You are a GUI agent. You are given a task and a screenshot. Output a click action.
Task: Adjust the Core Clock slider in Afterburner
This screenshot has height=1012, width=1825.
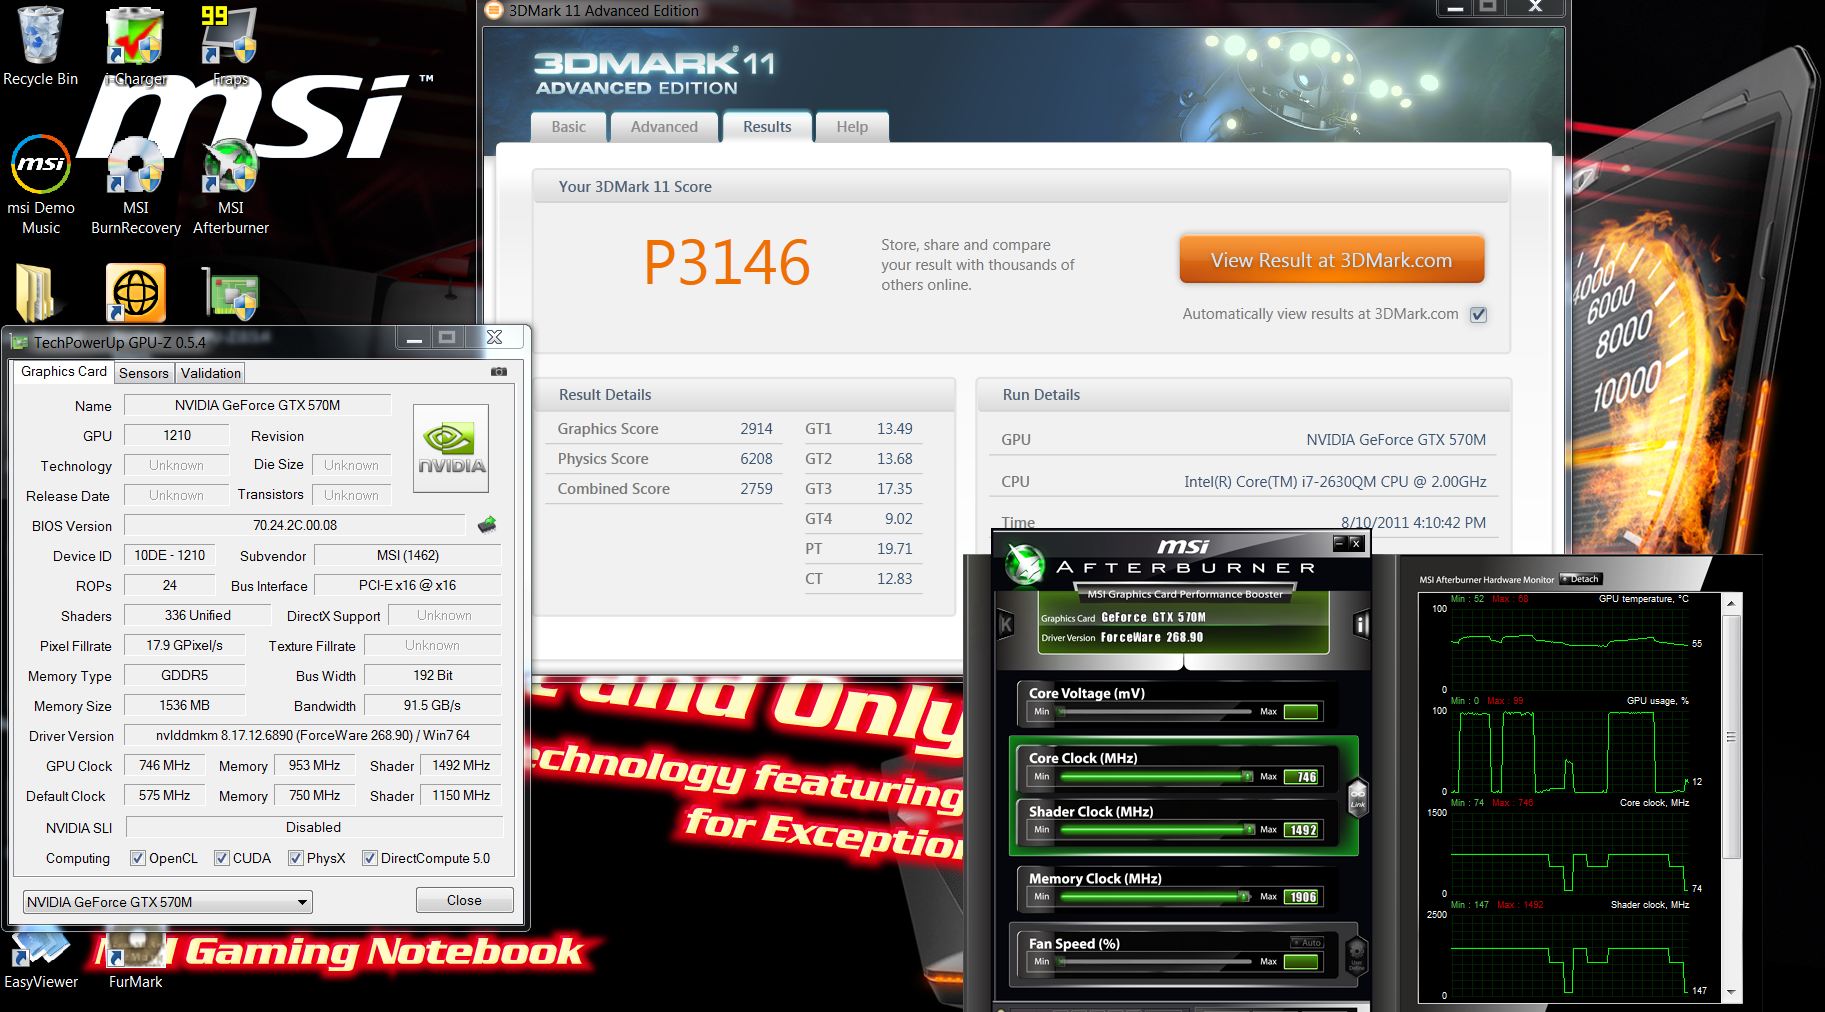[x=1155, y=776]
